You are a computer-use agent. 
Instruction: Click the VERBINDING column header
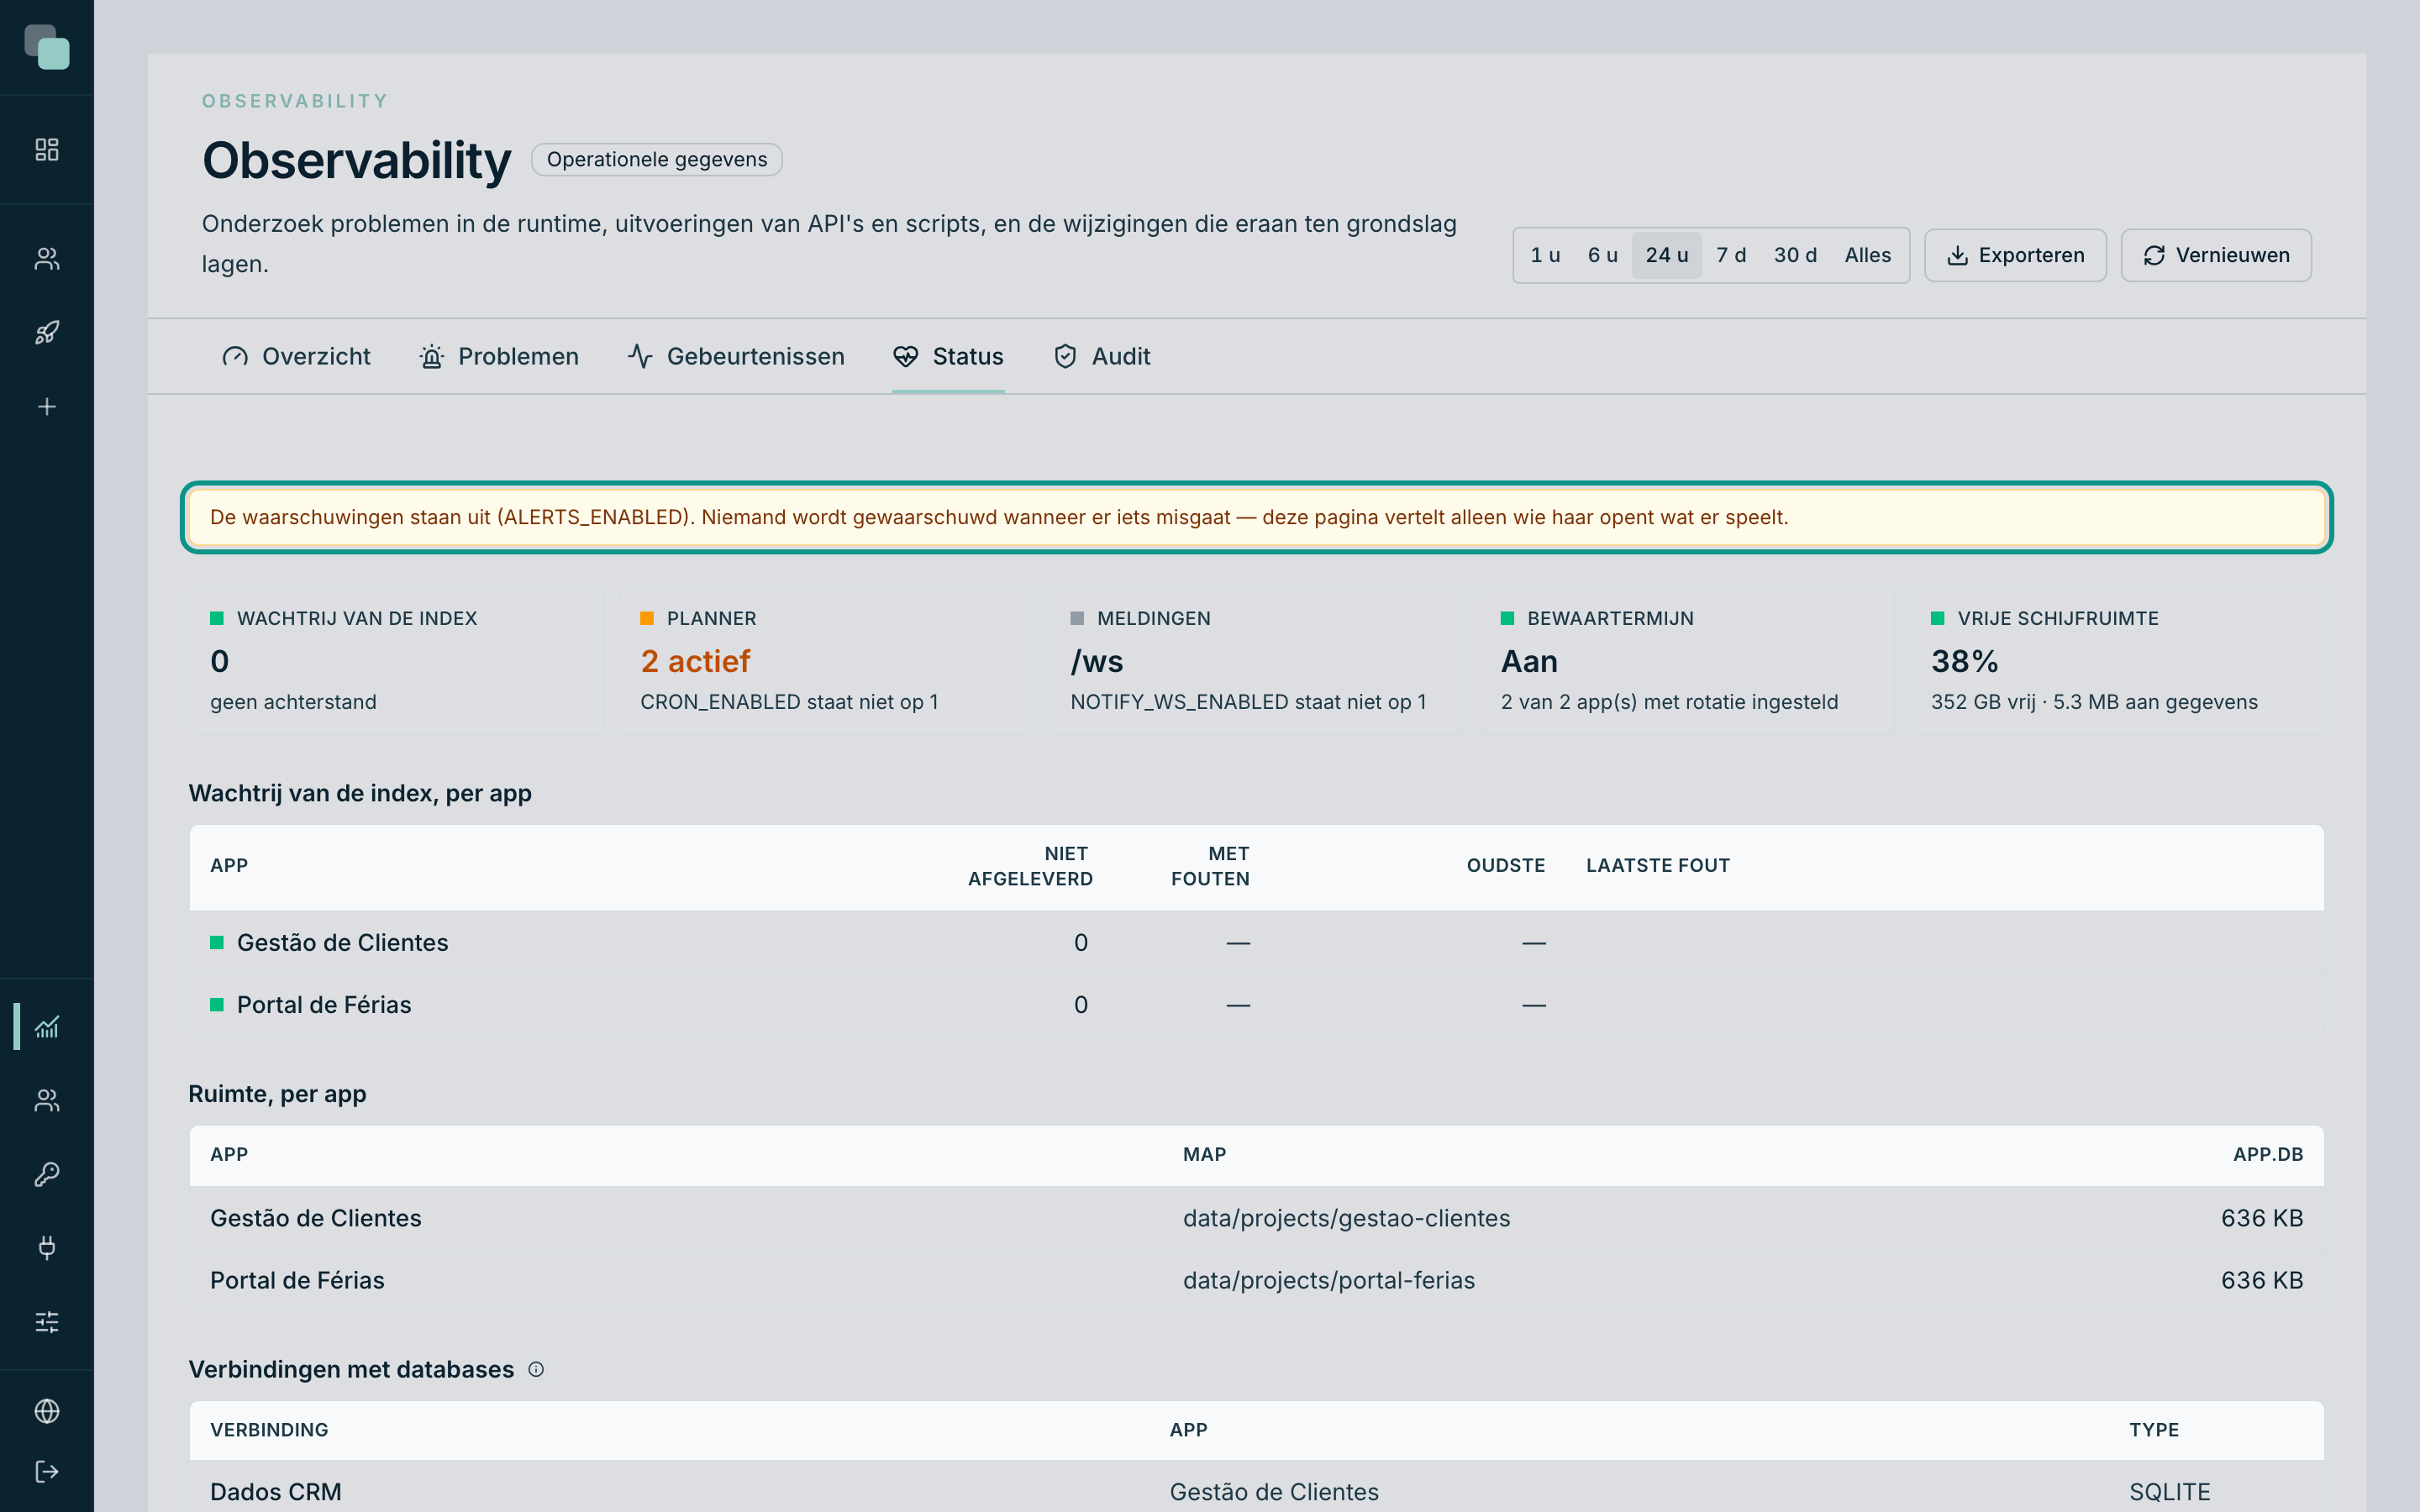pos(269,1430)
